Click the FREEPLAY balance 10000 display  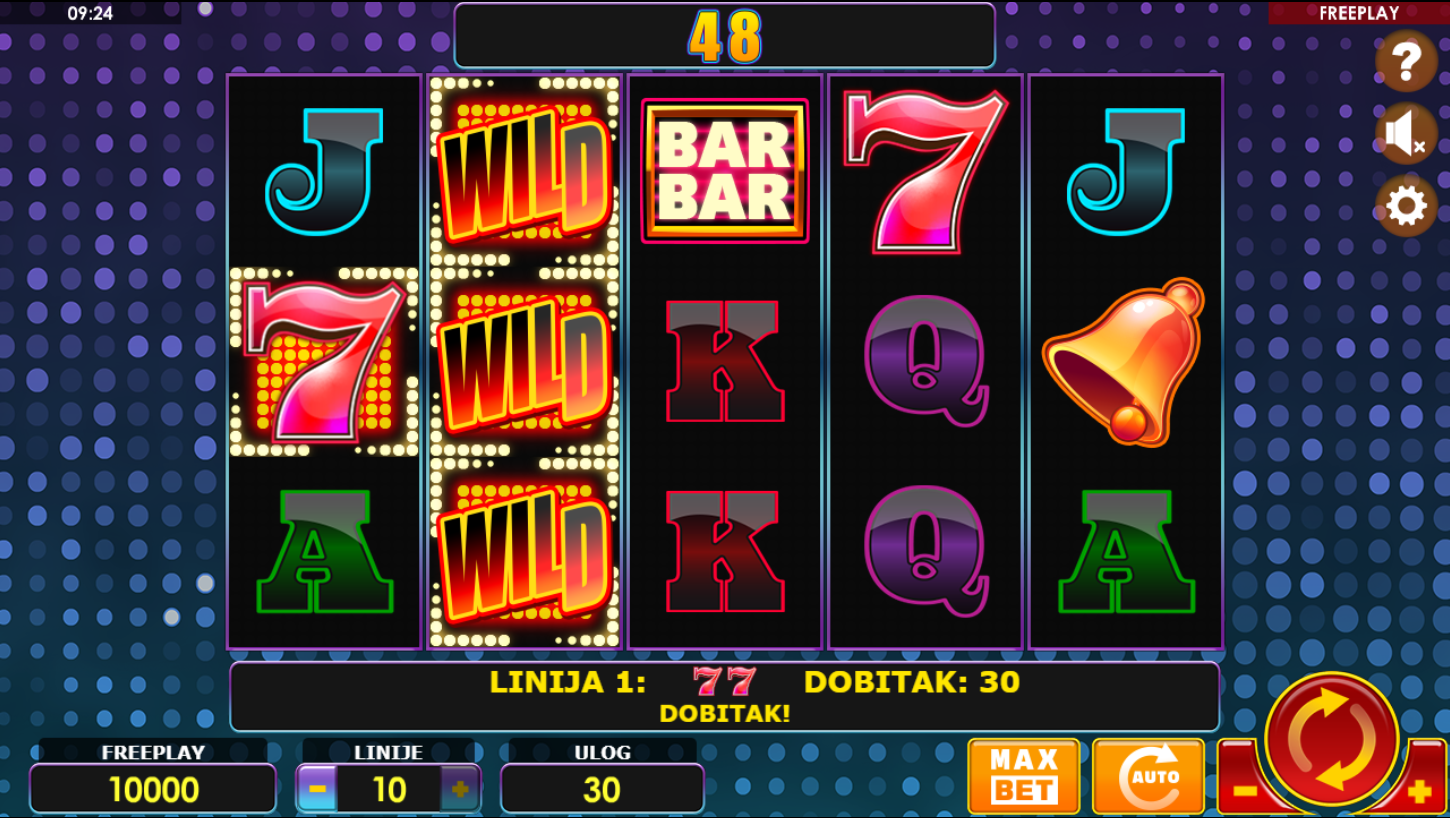[153, 789]
